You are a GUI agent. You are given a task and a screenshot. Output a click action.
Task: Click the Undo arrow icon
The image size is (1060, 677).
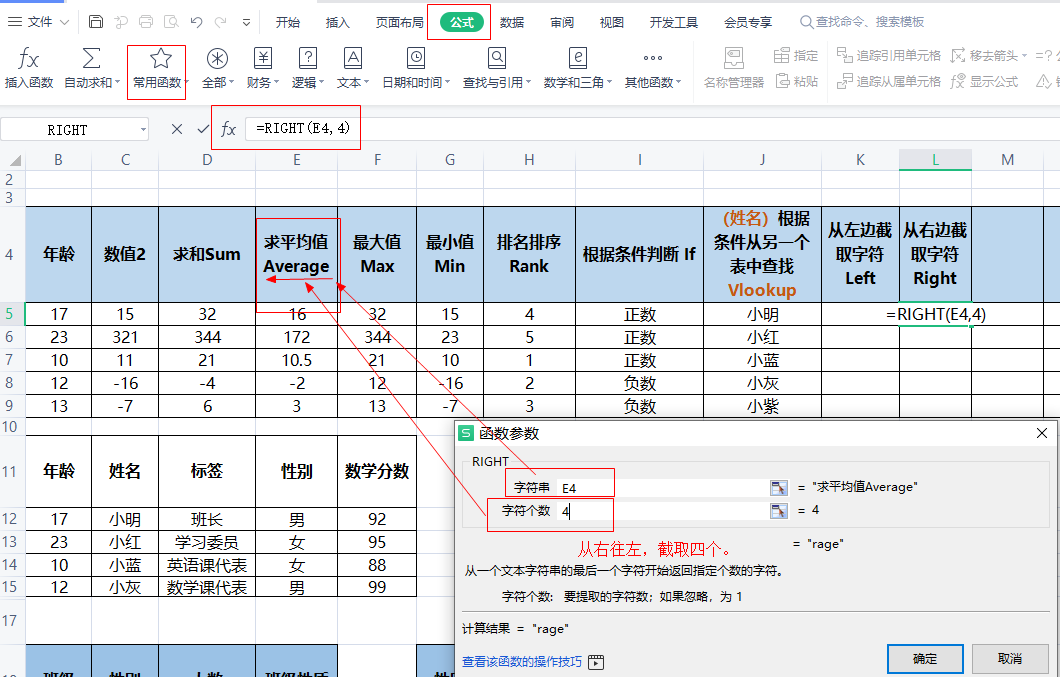[x=196, y=22]
